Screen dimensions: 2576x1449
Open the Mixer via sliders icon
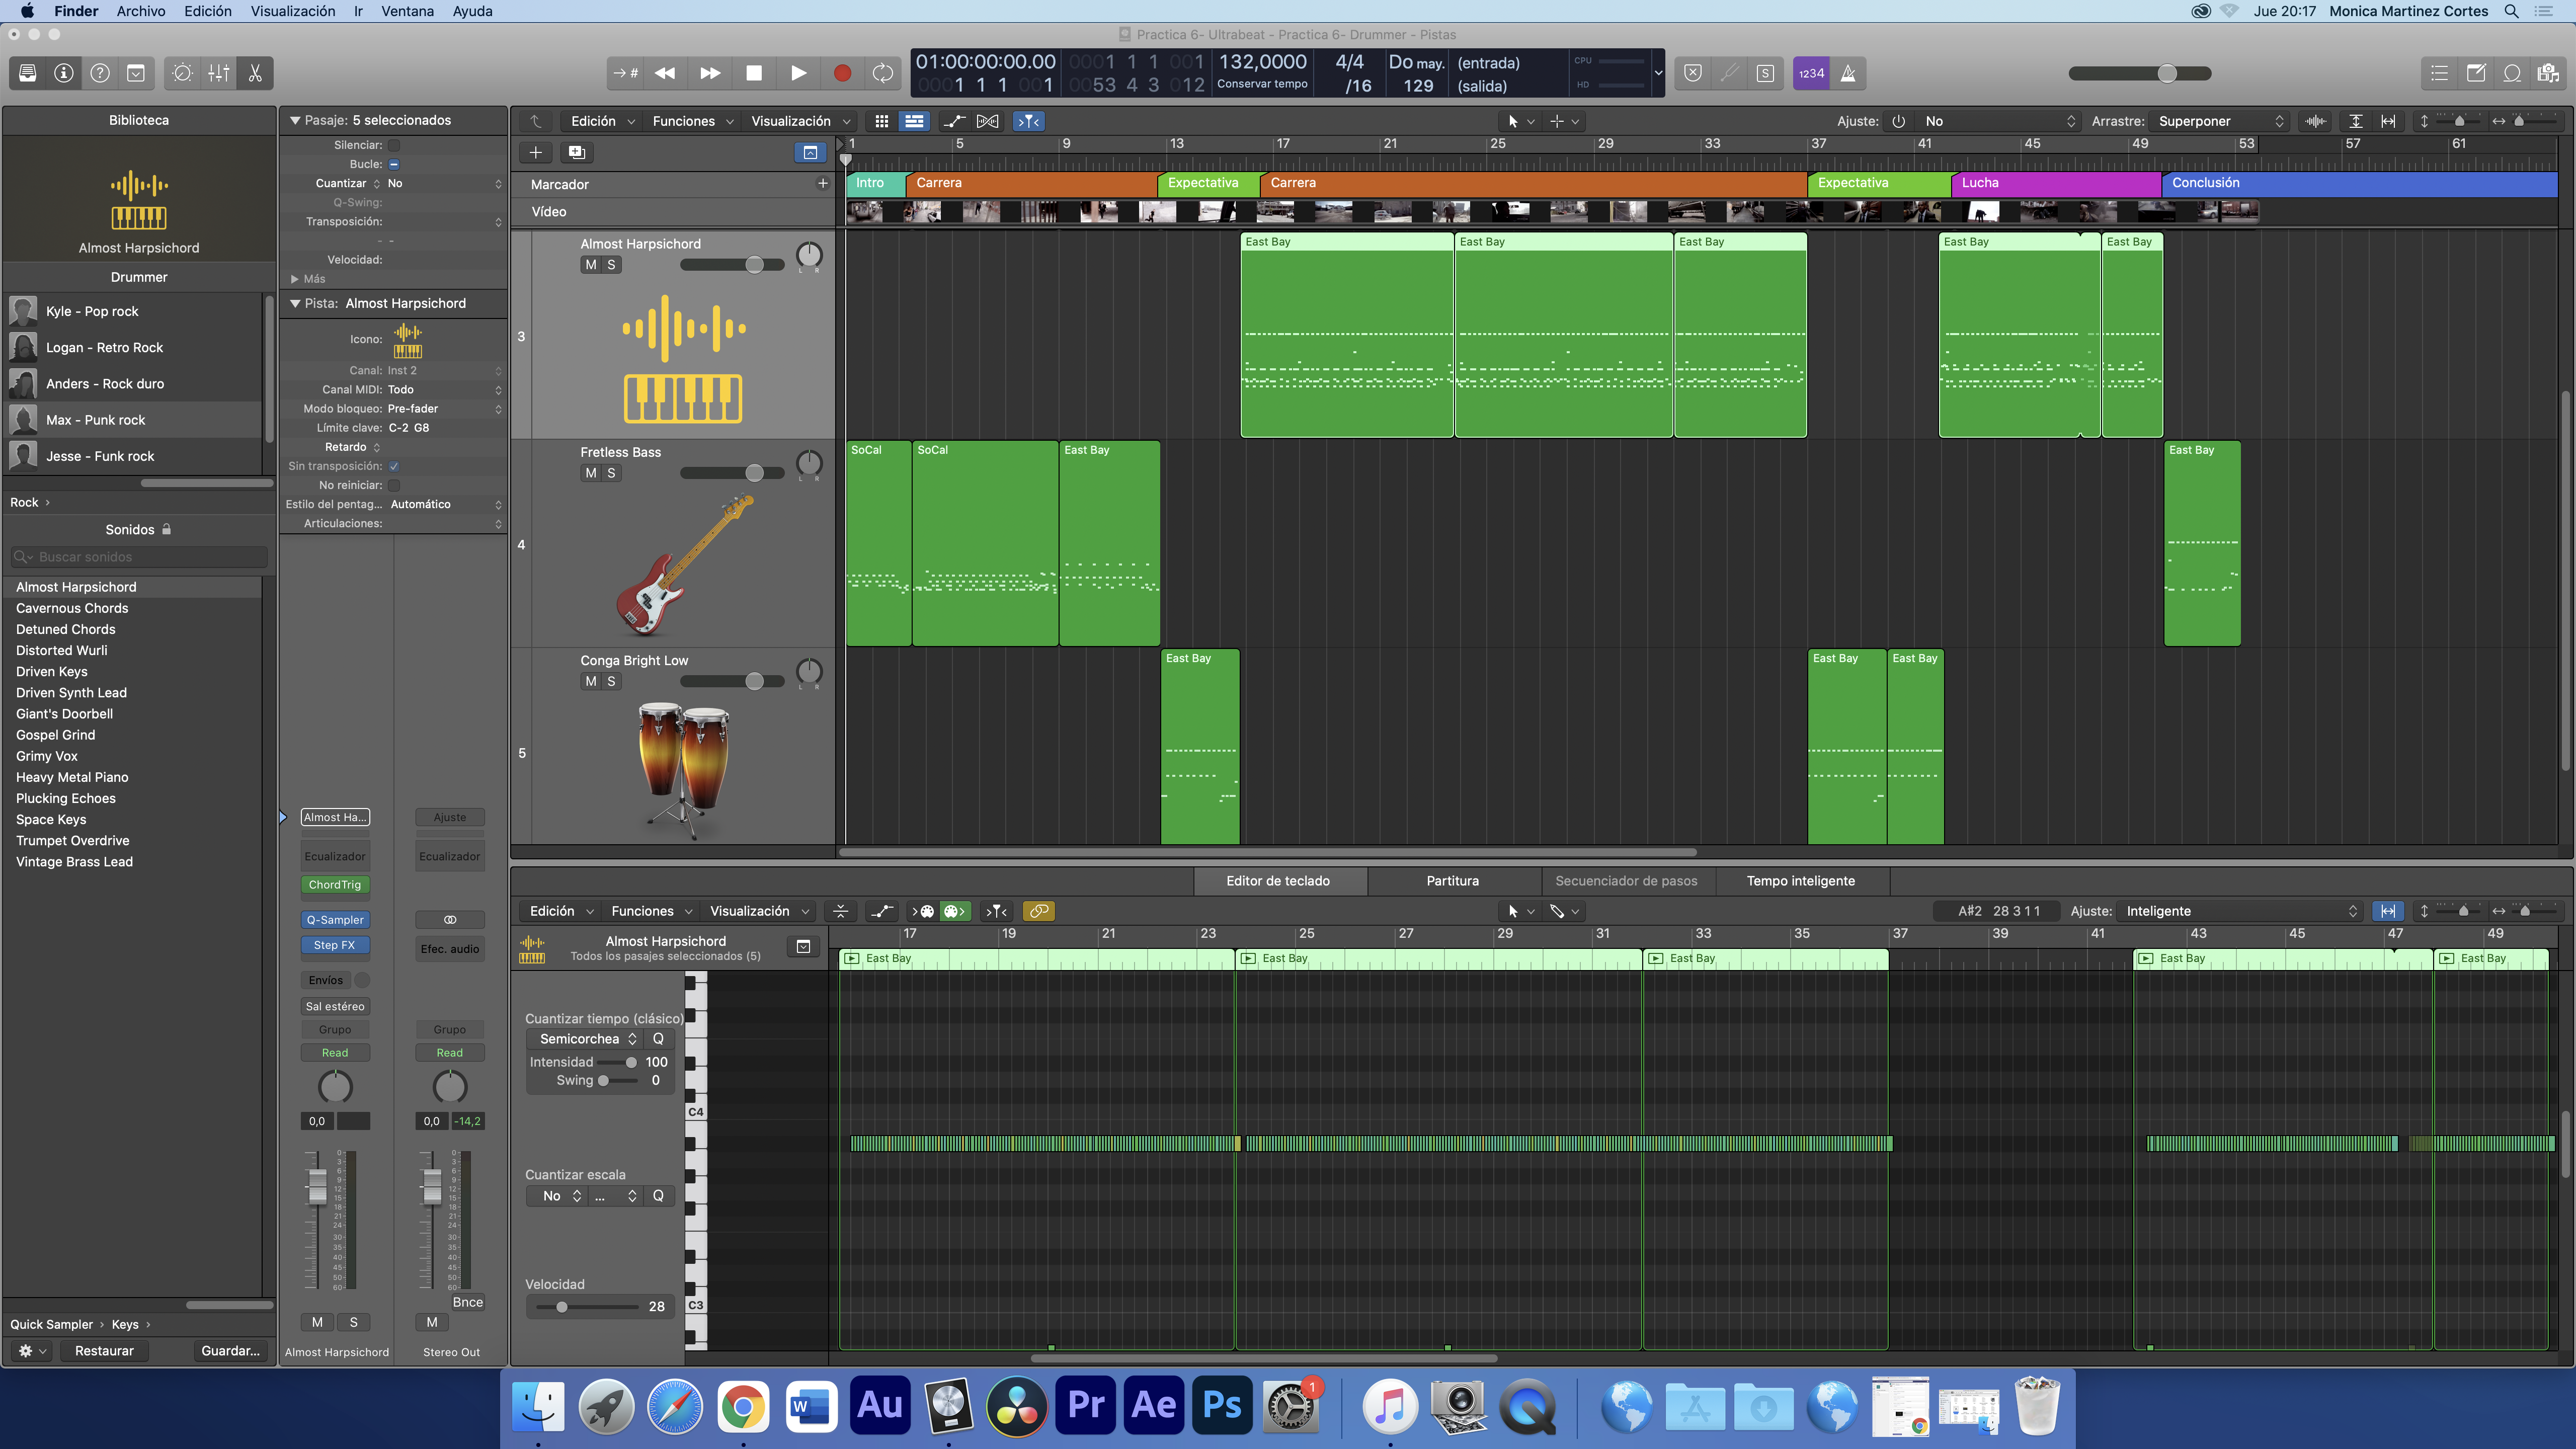point(219,73)
